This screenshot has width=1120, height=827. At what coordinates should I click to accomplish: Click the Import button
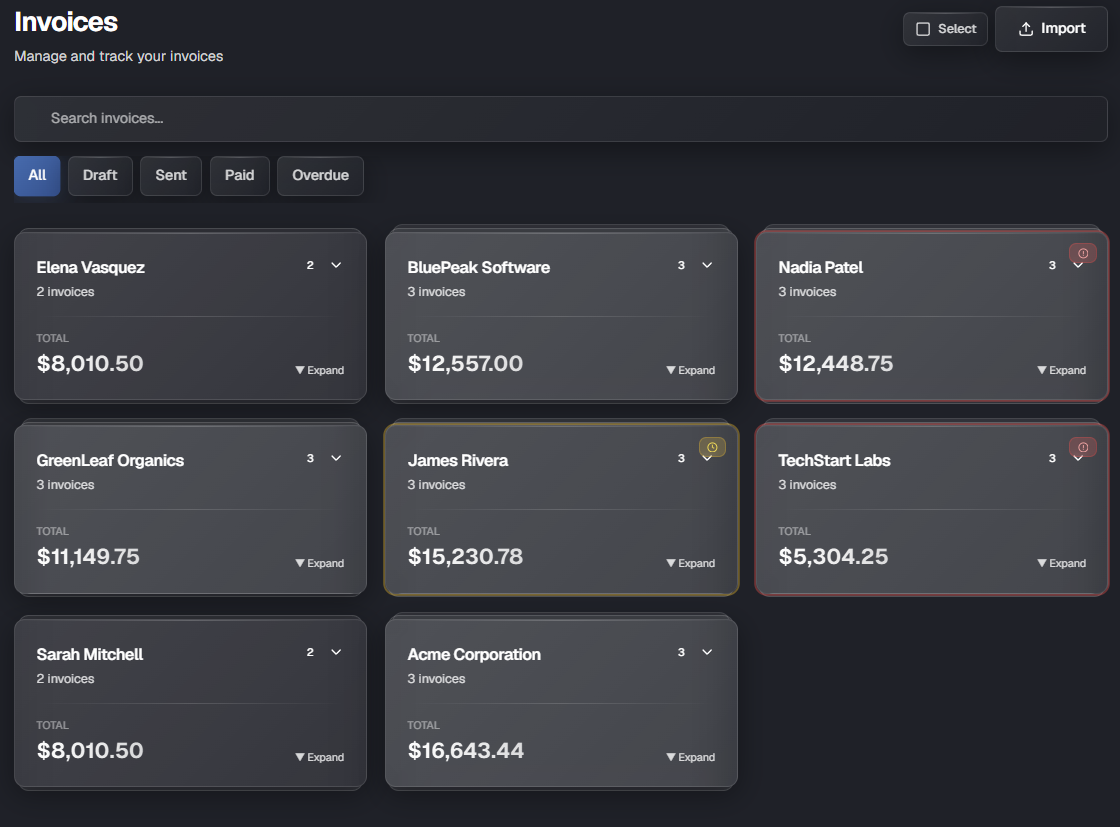click(x=1051, y=28)
